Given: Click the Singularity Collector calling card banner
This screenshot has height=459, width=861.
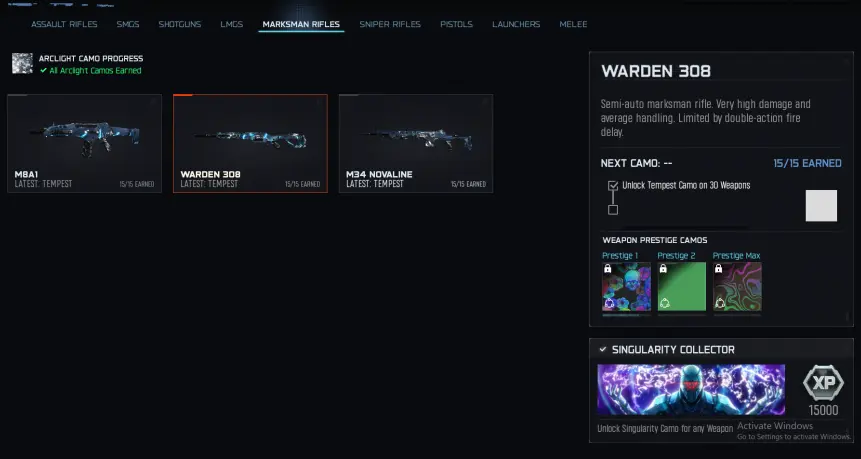Looking at the screenshot, I should 691,389.
